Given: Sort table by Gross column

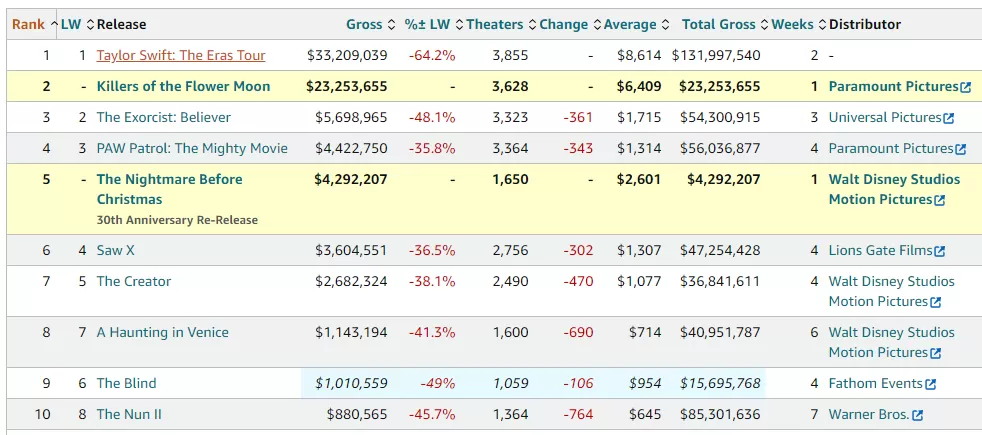Looking at the screenshot, I should 371,24.
